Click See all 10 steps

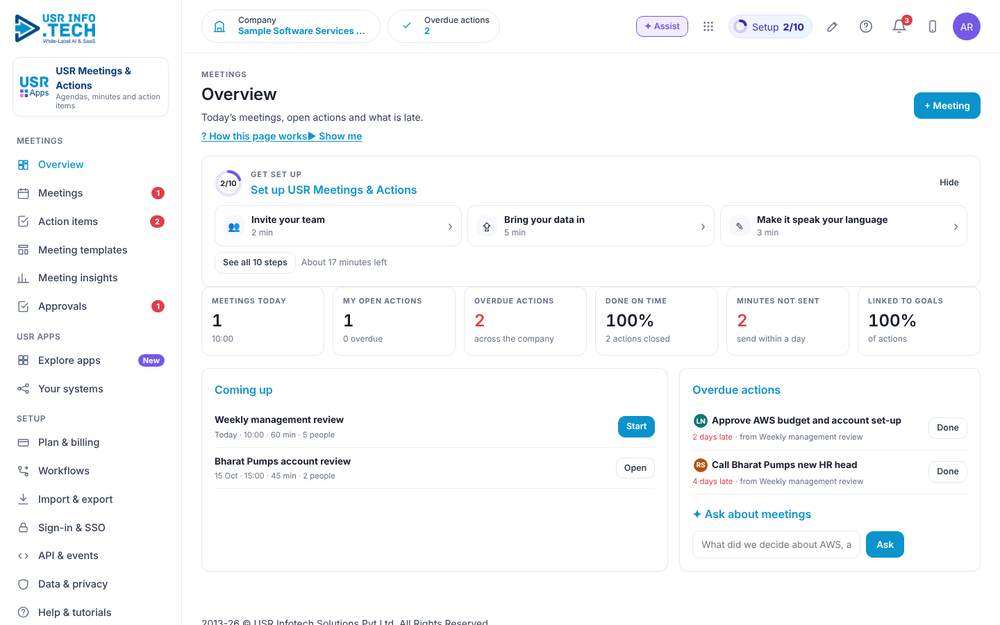(255, 262)
